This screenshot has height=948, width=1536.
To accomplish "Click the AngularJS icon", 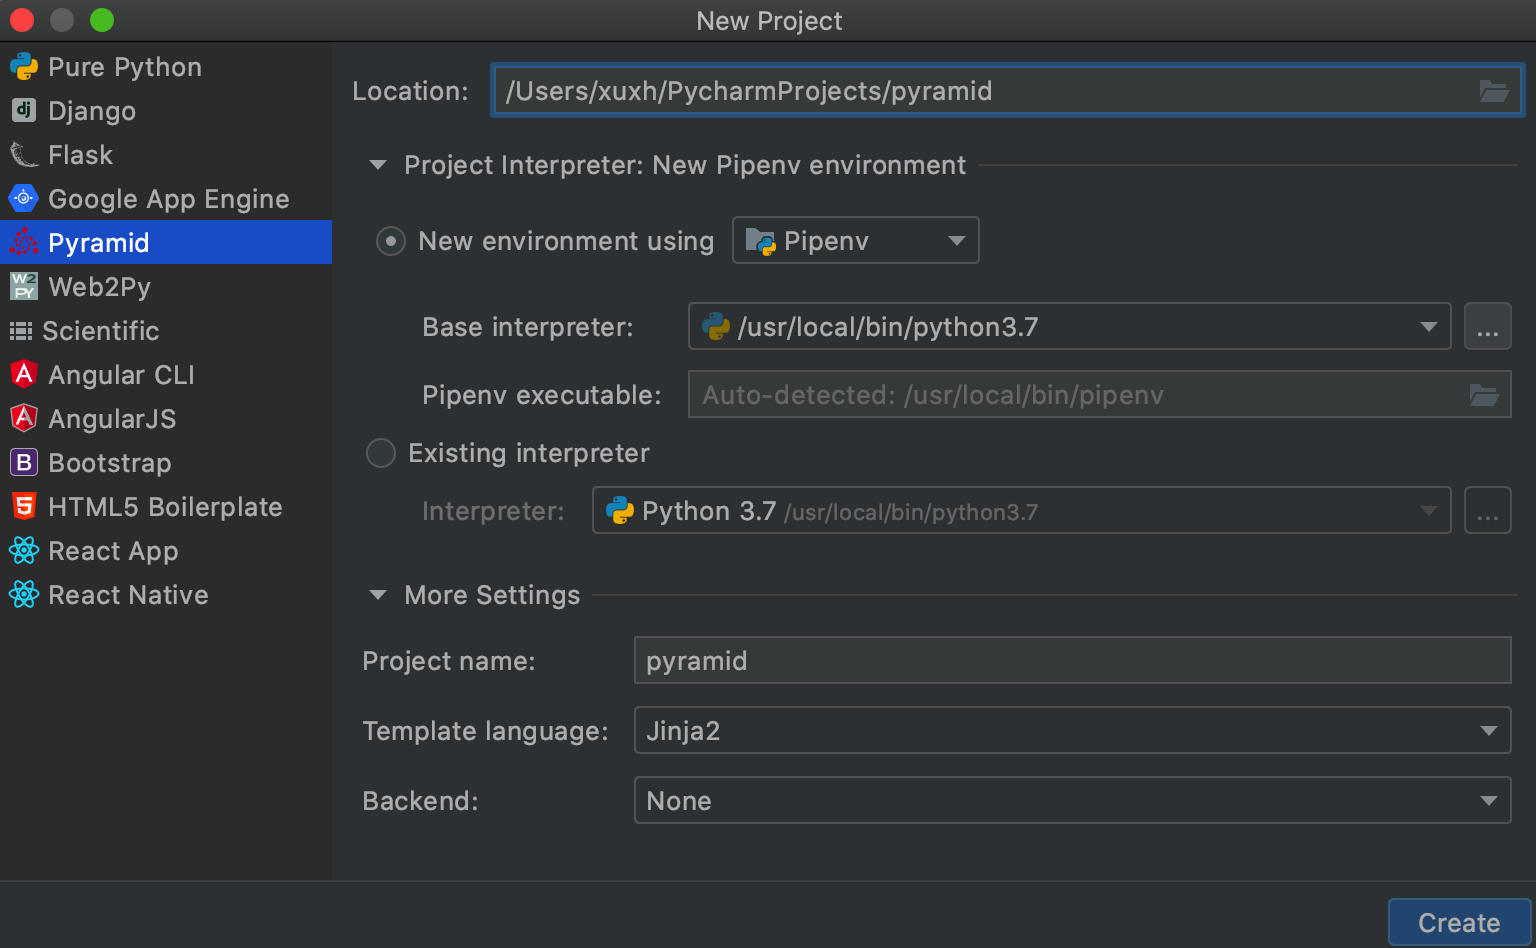I will (x=24, y=419).
